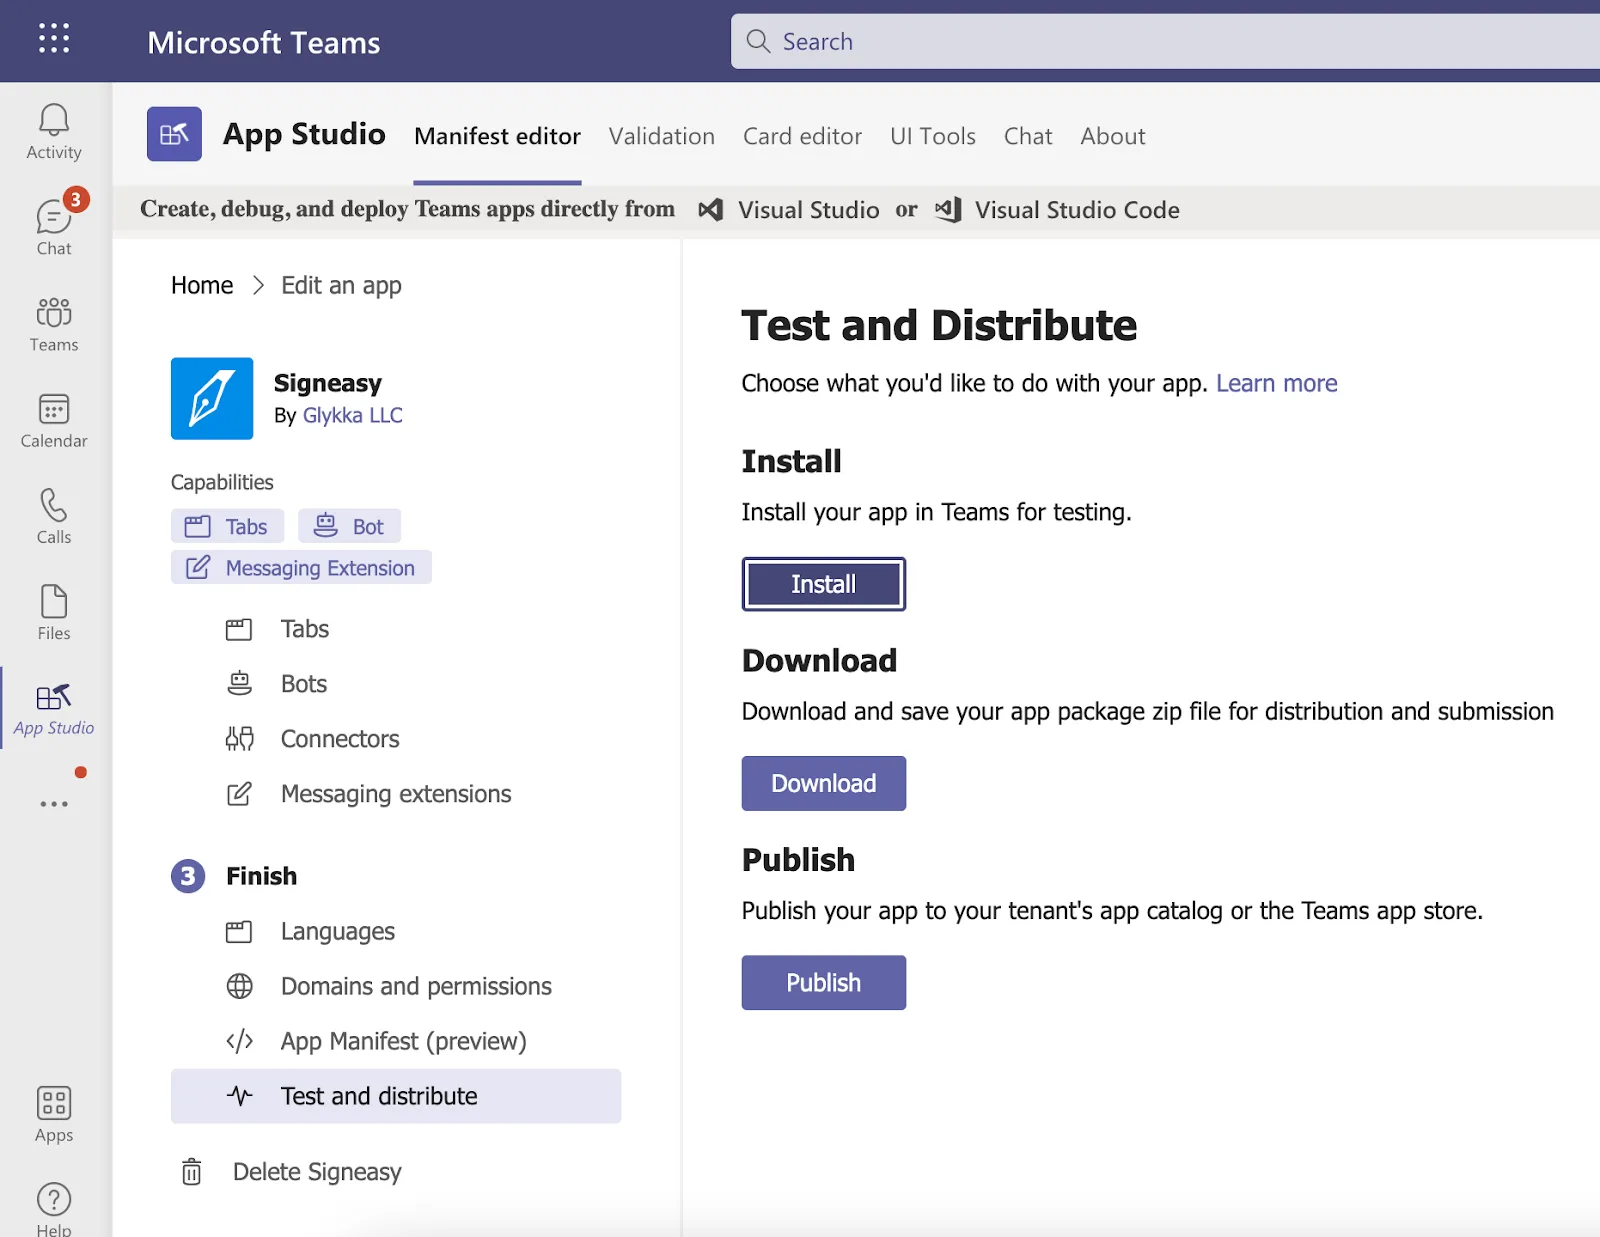This screenshot has height=1237, width=1600.
Task: Go back to Home in the breadcrumb
Action: pyautogui.click(x=202, y=285)
